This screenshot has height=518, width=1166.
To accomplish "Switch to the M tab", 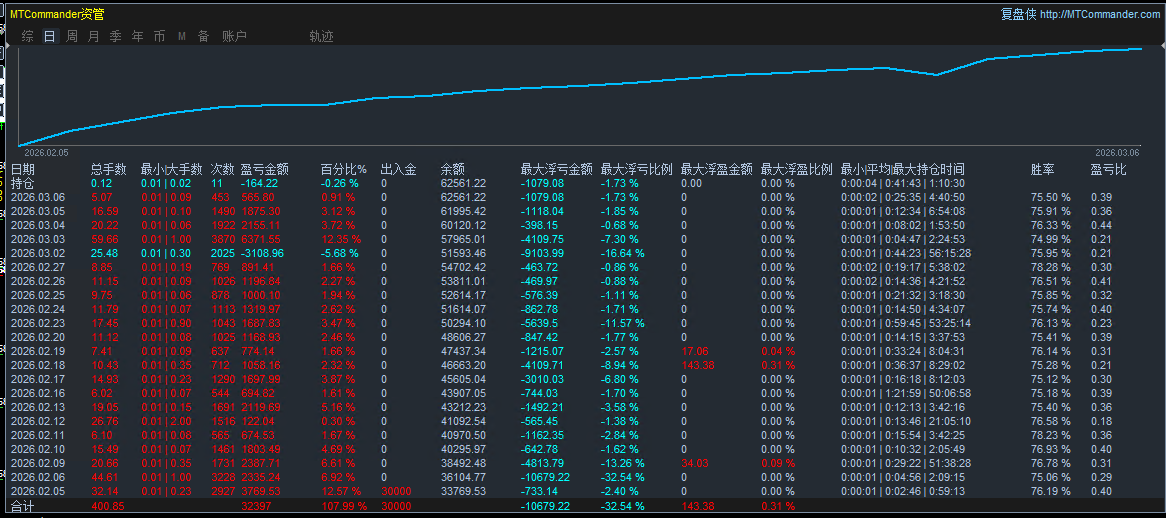I will (x=181, y=36).
